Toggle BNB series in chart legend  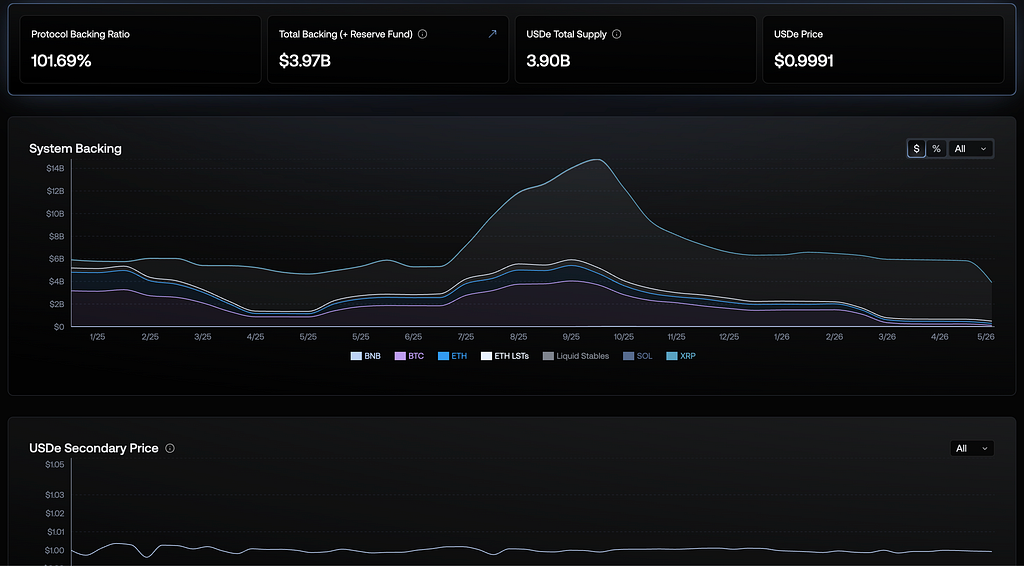coord(366,356)
